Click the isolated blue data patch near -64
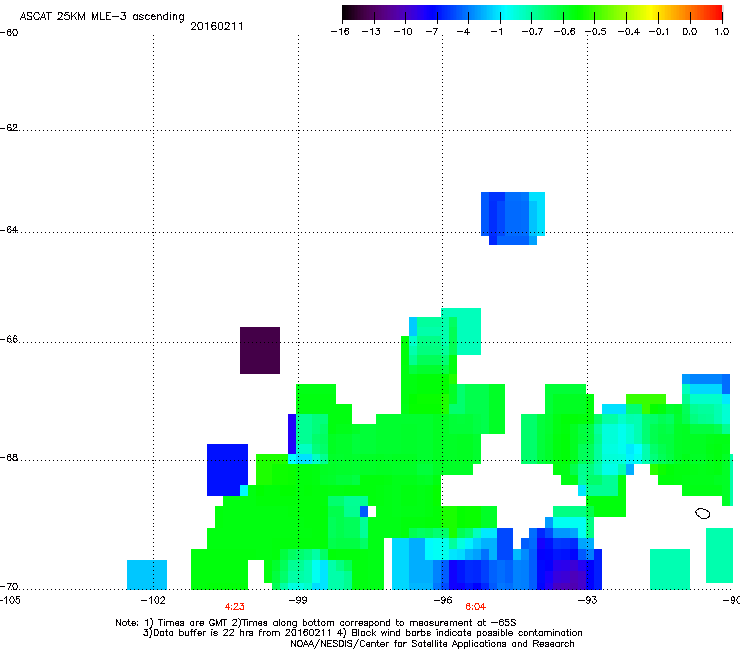The image size is (740, 650). pos(513,218)
